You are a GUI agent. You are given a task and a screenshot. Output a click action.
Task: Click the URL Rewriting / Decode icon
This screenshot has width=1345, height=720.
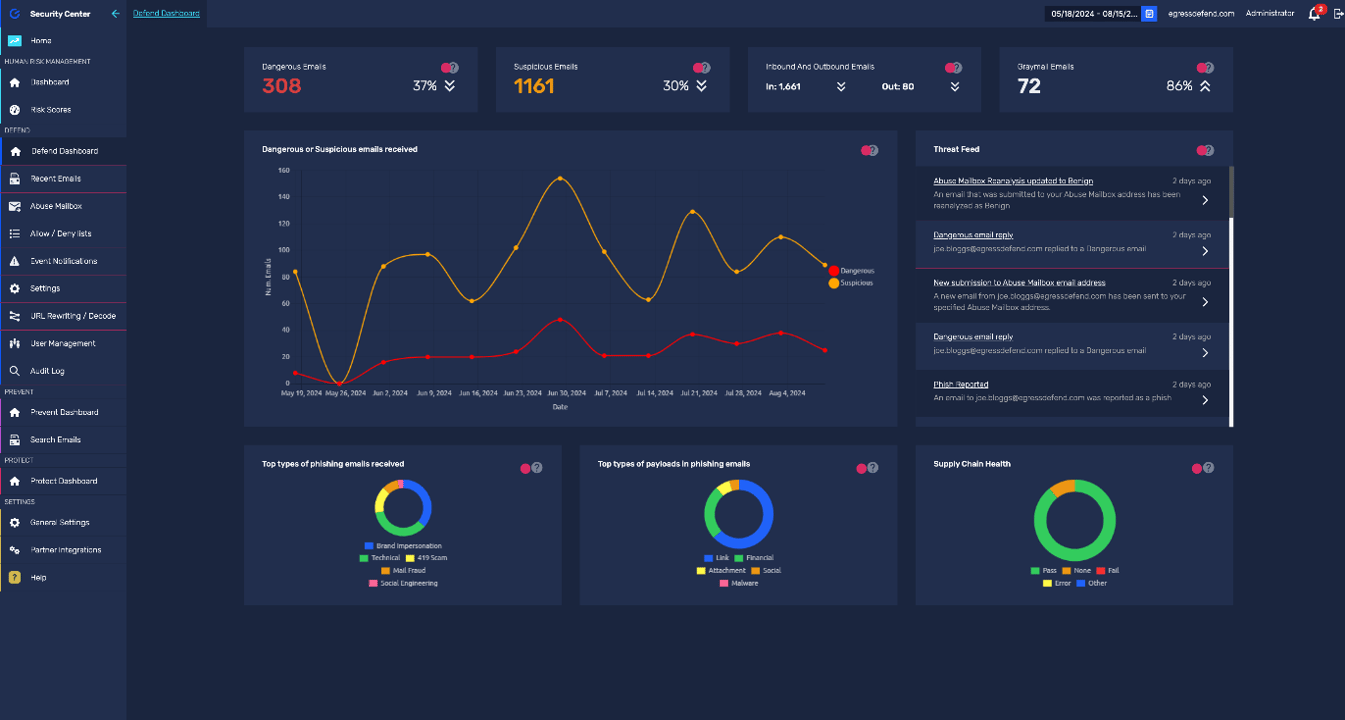(x=15, y=316)
